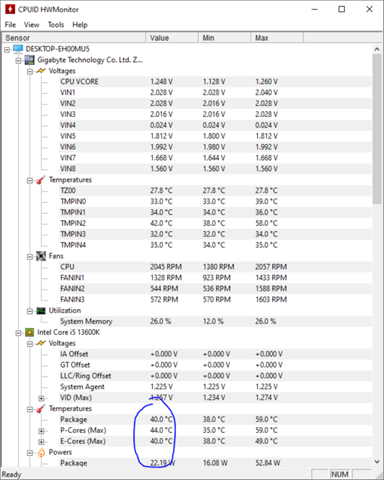This screenshot has height=480, width=384.
Task: Open the File menu
Action: coord(10,25)
